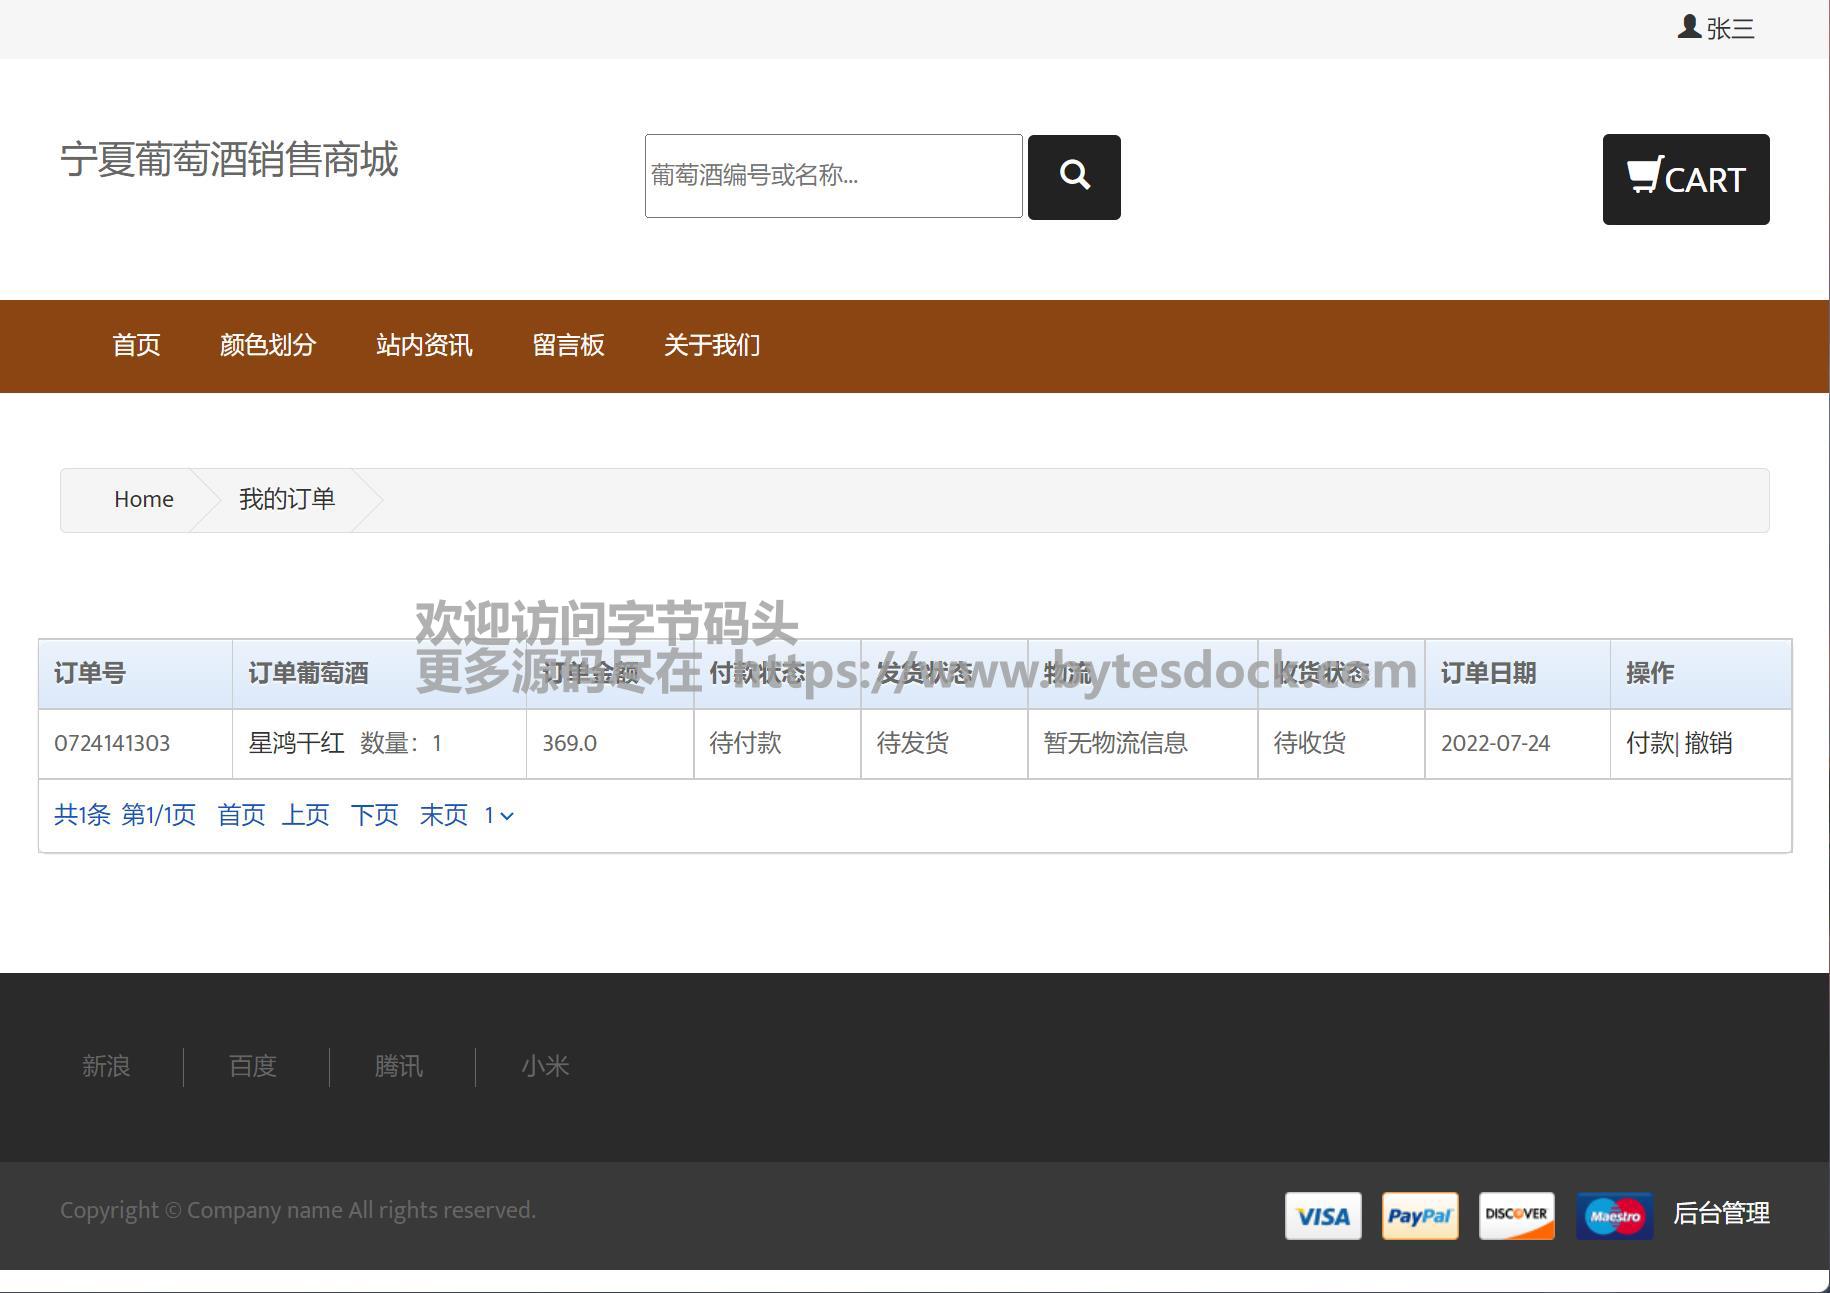Open the 颜色划分 menu item
This screenshot has height=1293, width=1830.
pyautogui.click(x=268, y=346)
